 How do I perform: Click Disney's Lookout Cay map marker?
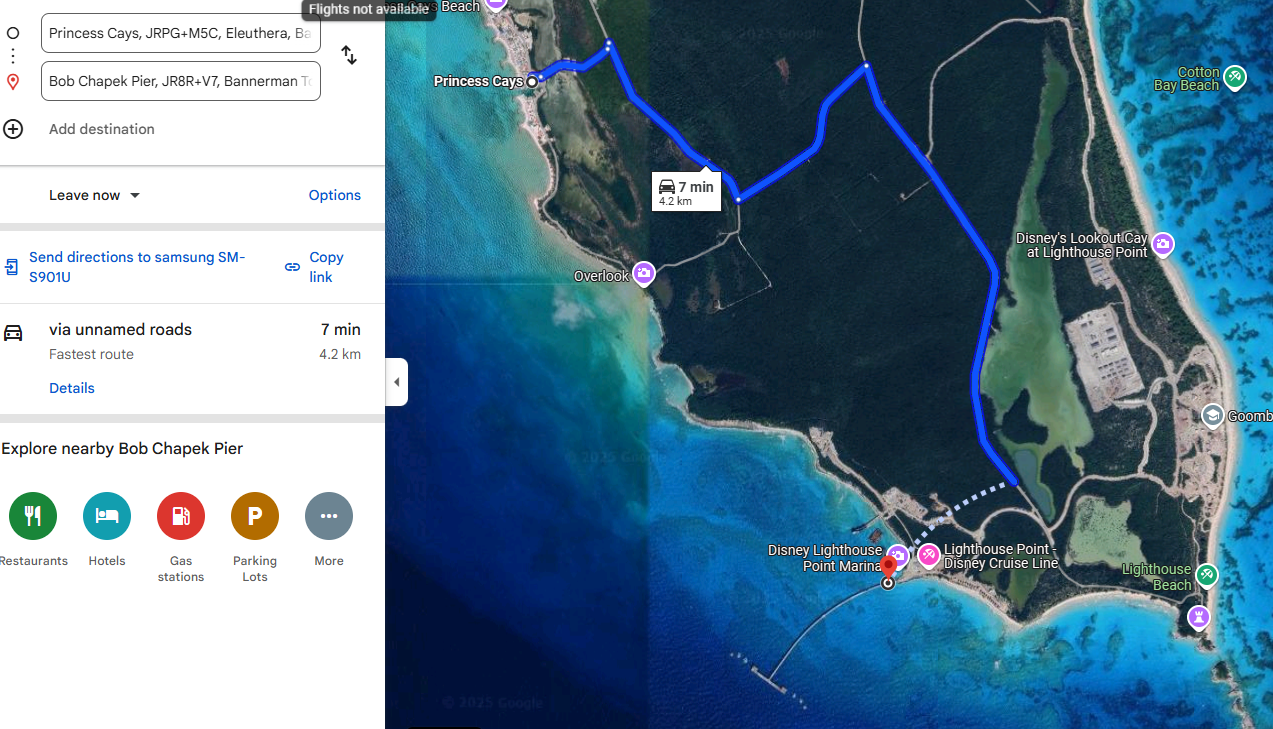coord(1162,243)
